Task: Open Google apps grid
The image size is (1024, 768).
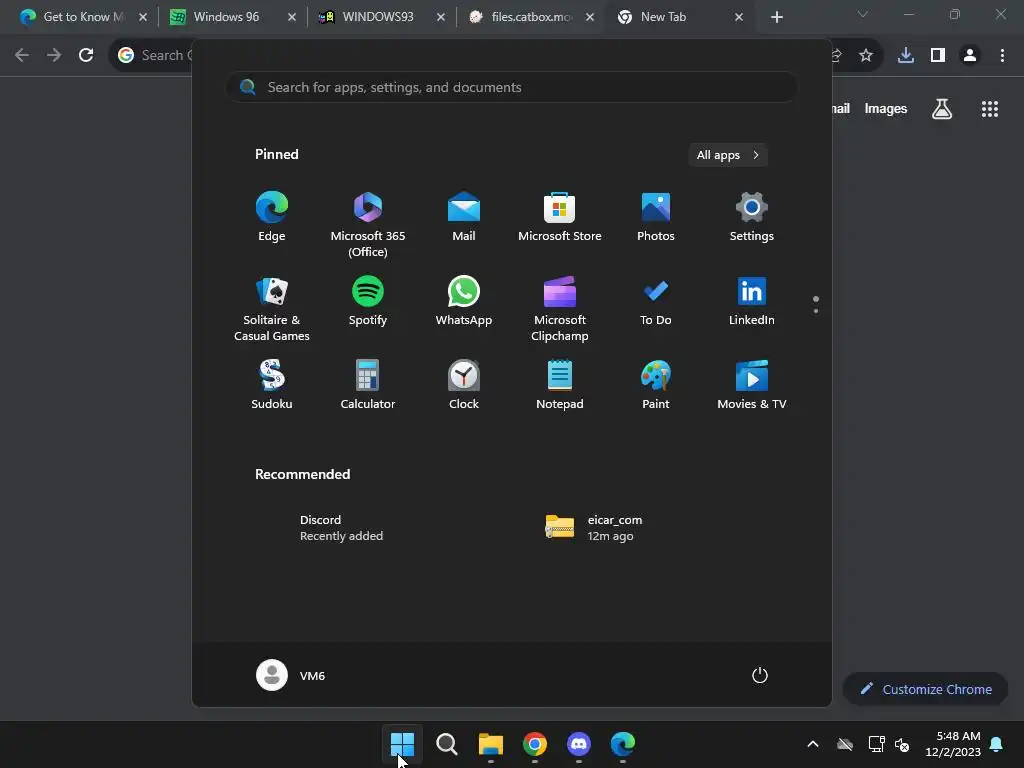Action: (990, 109)
